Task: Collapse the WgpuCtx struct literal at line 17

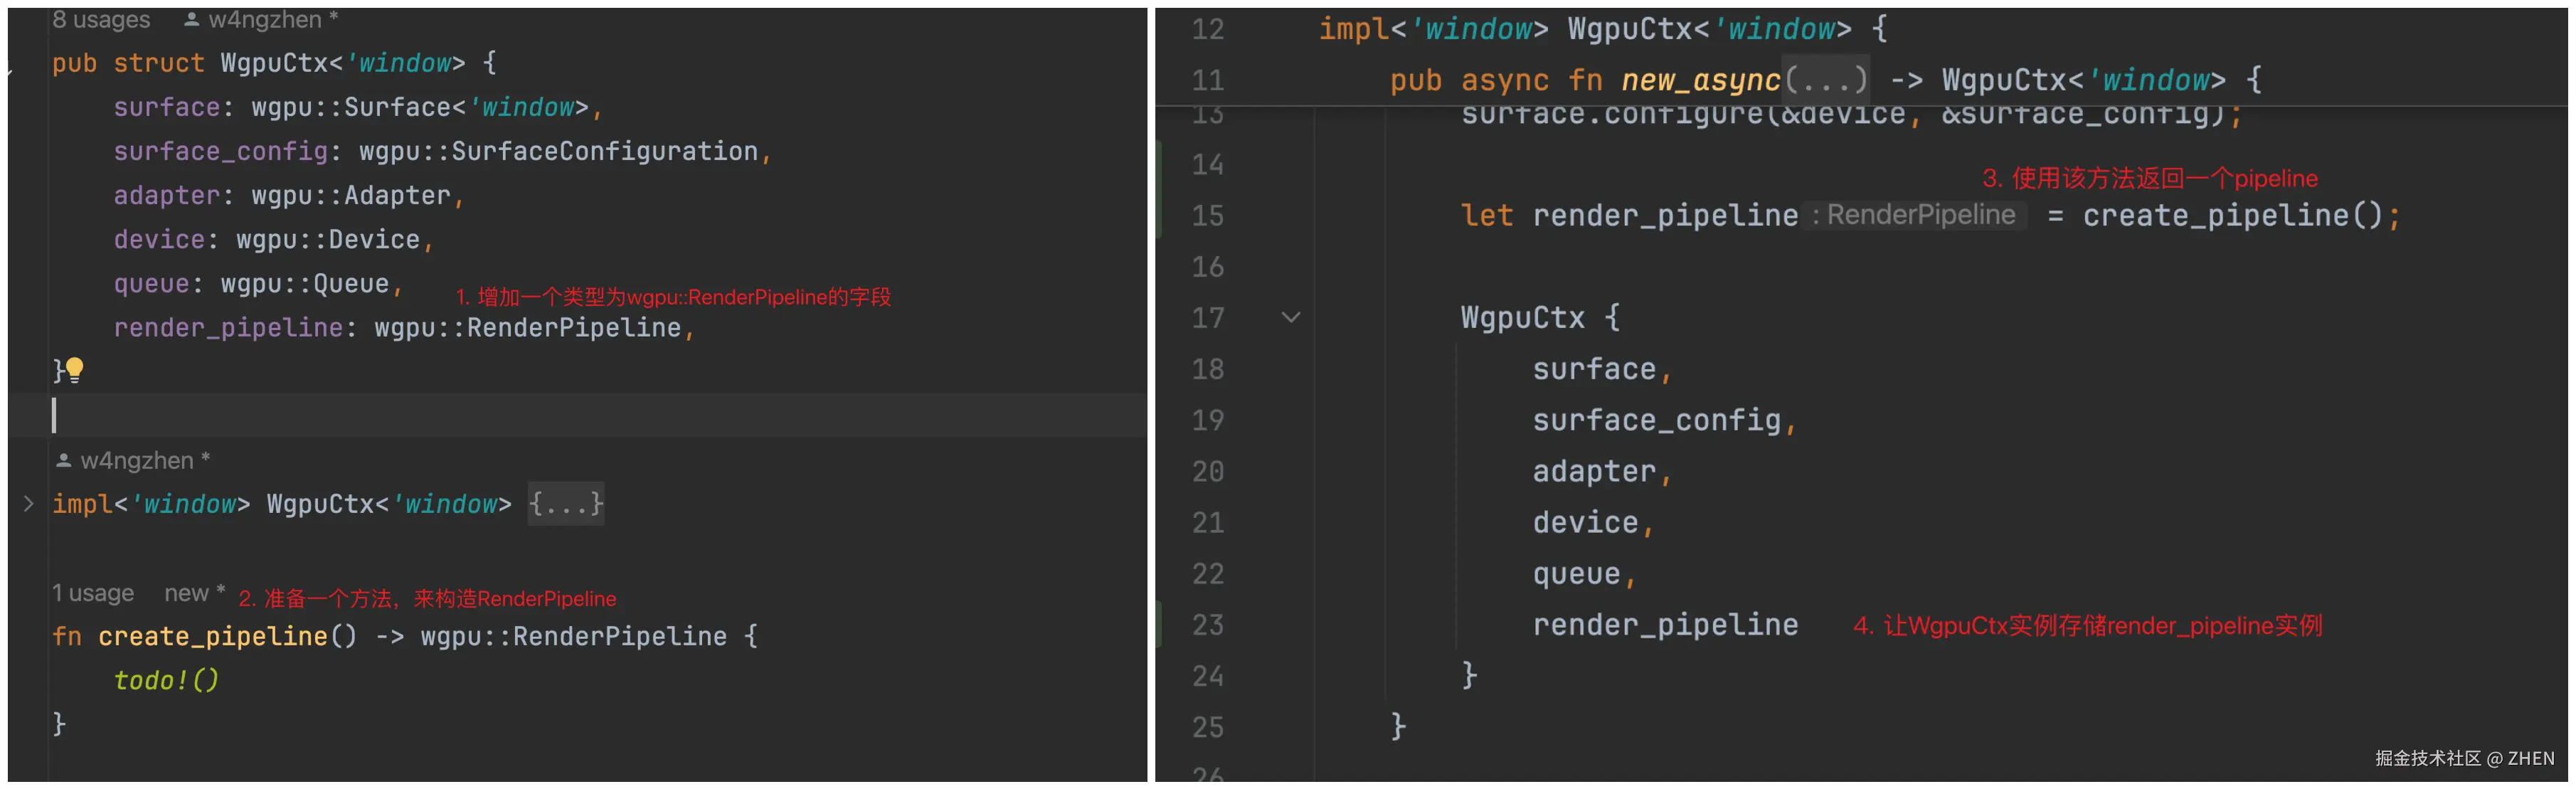Action: pyautogui.click(x=1290, y=317)
